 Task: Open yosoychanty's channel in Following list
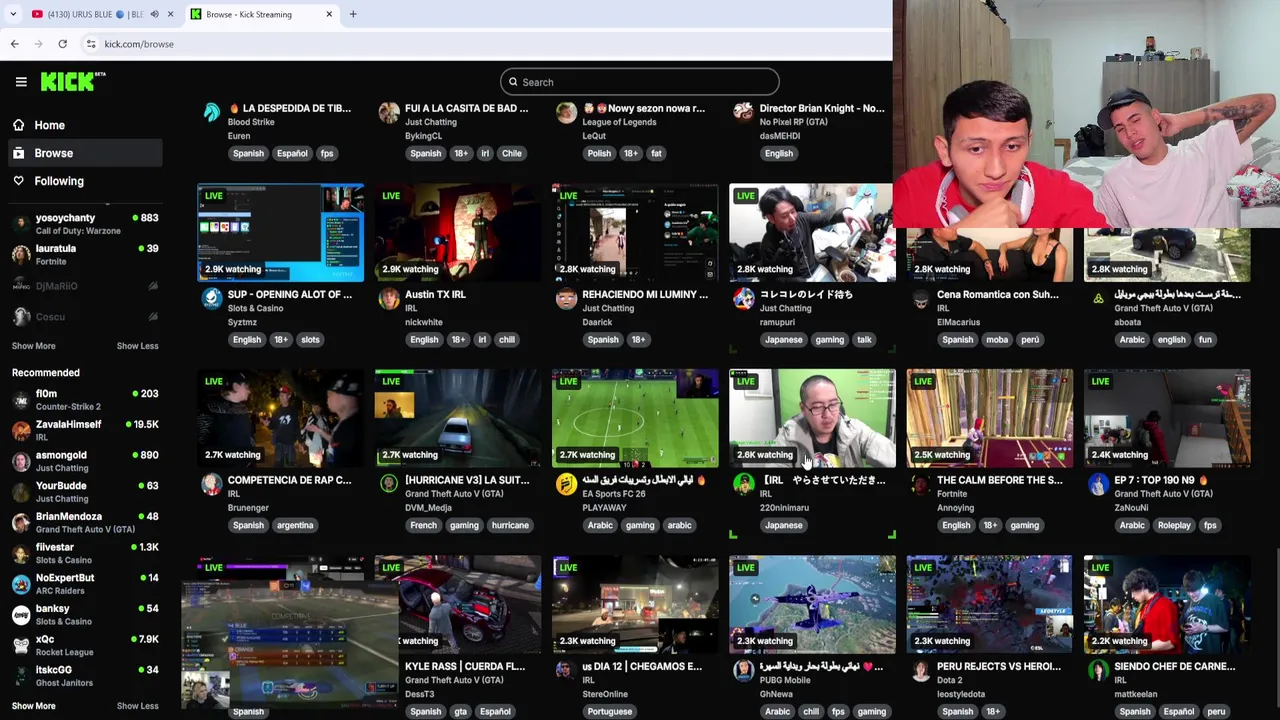(84, 224)
